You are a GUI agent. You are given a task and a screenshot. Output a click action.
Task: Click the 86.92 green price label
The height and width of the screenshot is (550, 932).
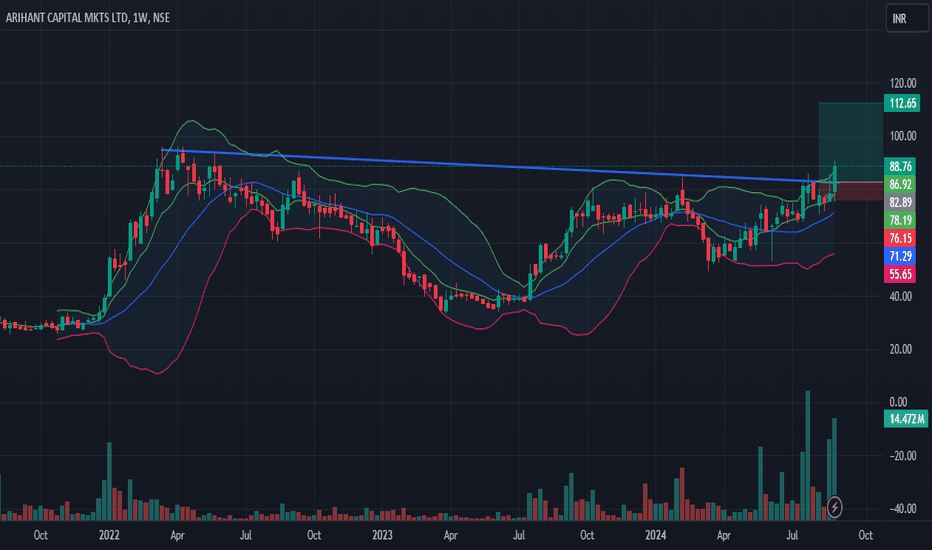[x=900, y=184]
